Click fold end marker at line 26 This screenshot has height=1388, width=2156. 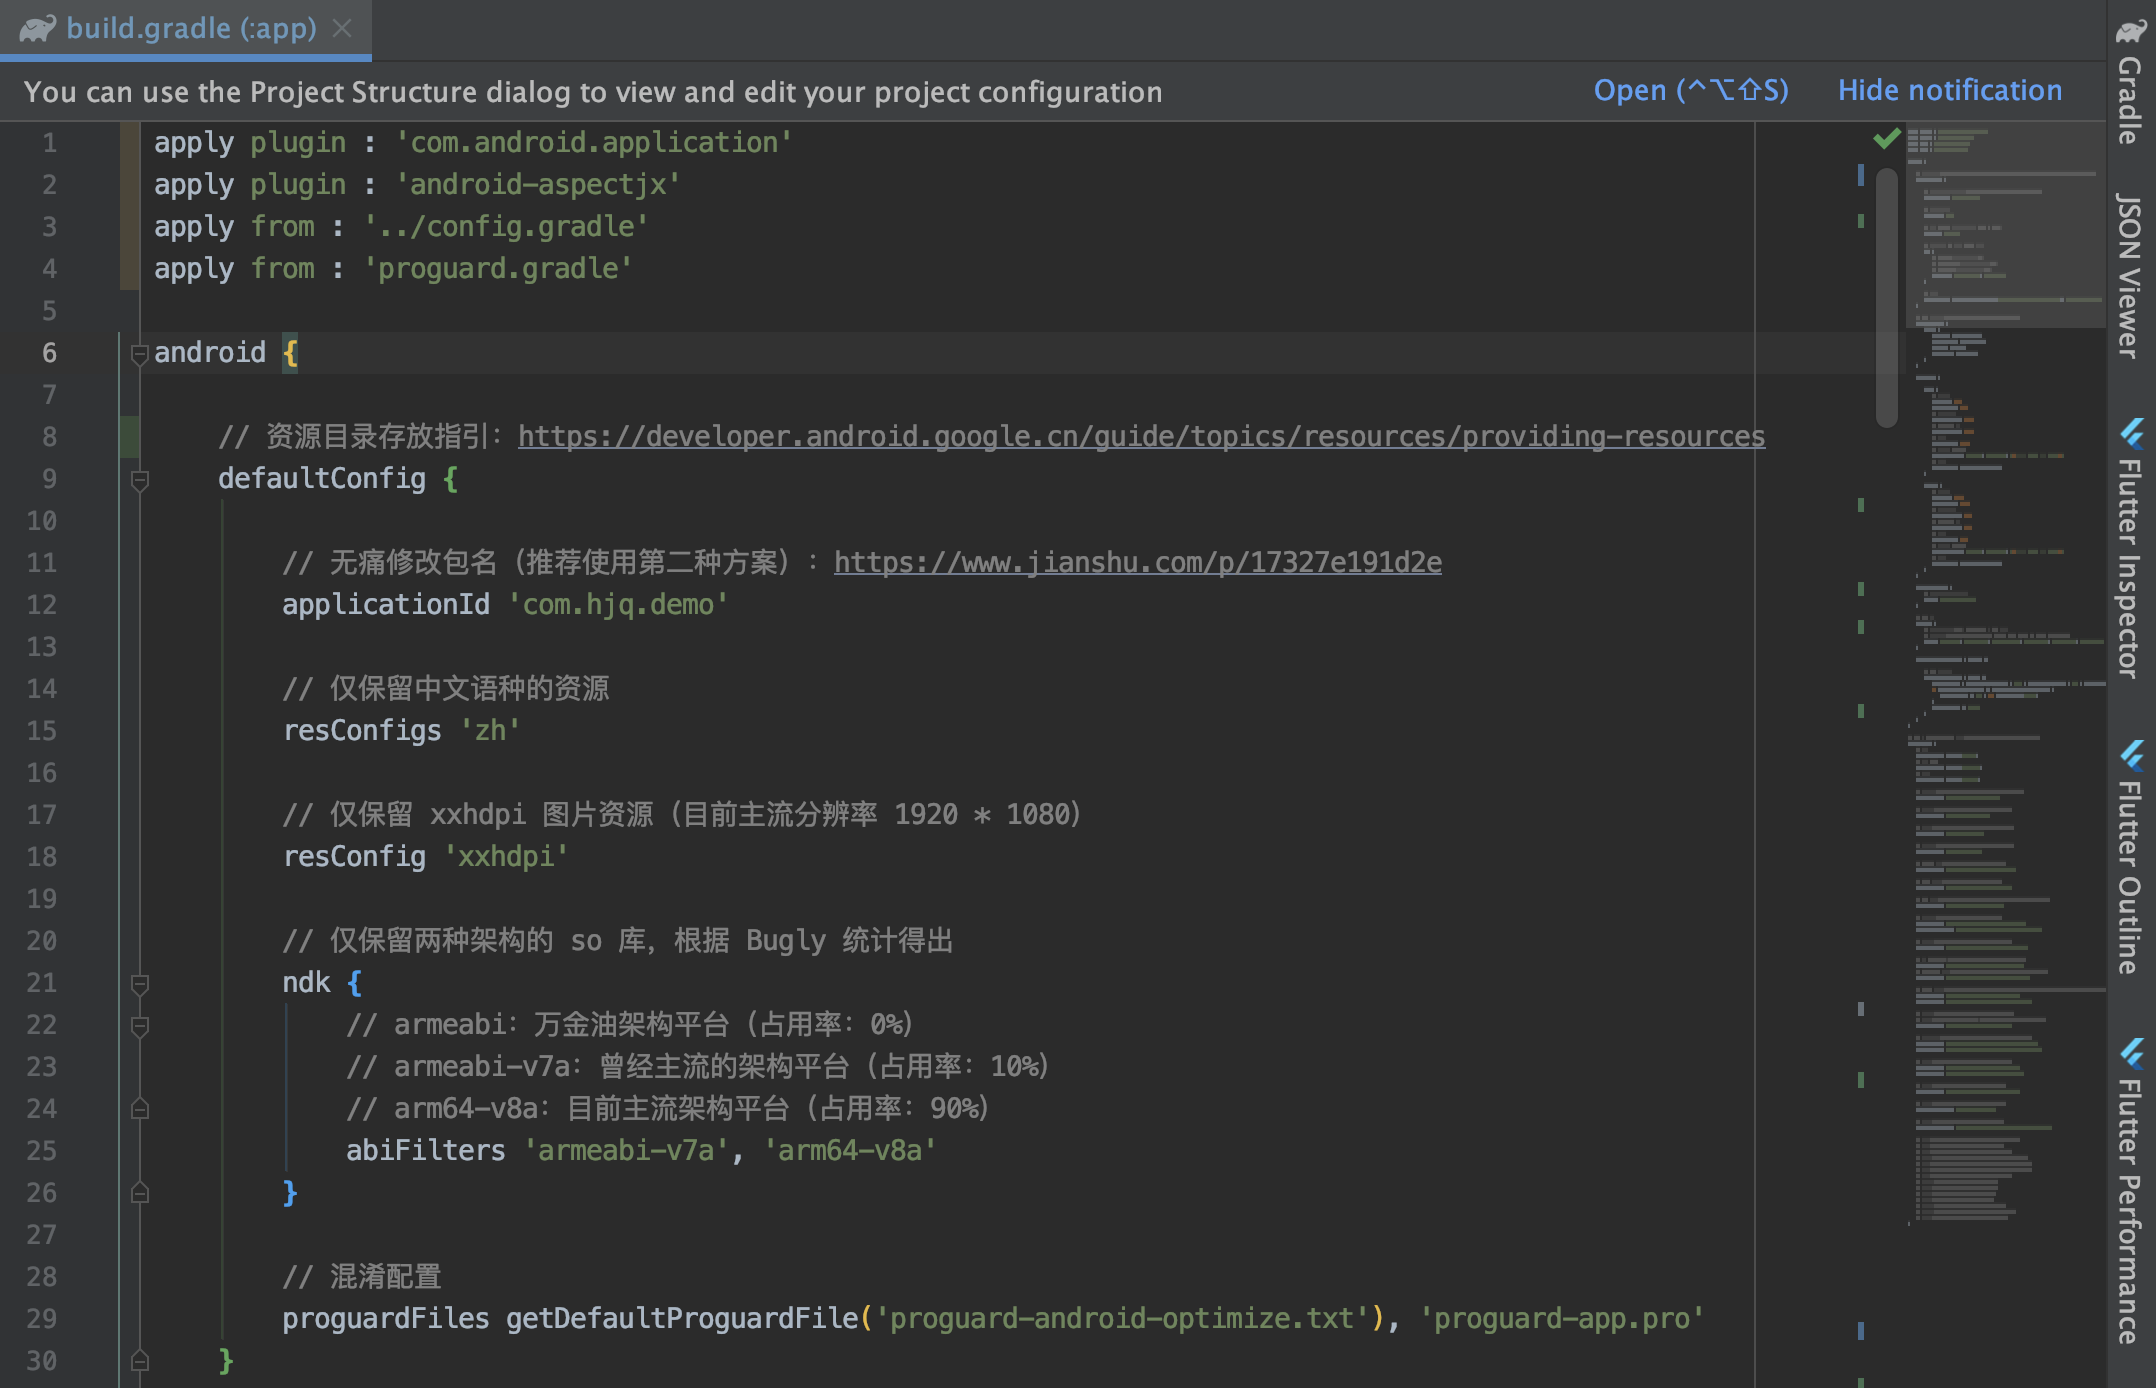pyautogui.click(x=140, y=1193)
